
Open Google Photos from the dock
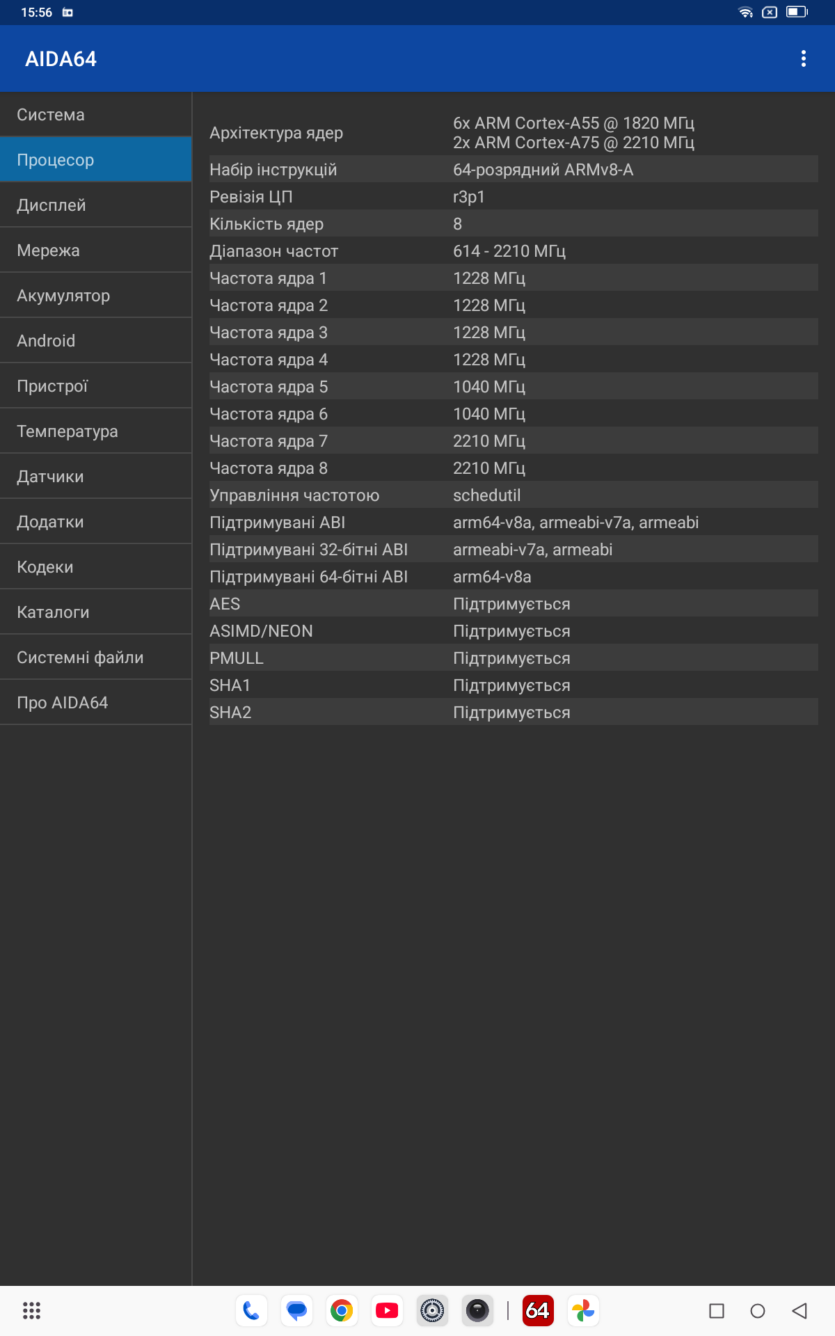[583, 1310]
